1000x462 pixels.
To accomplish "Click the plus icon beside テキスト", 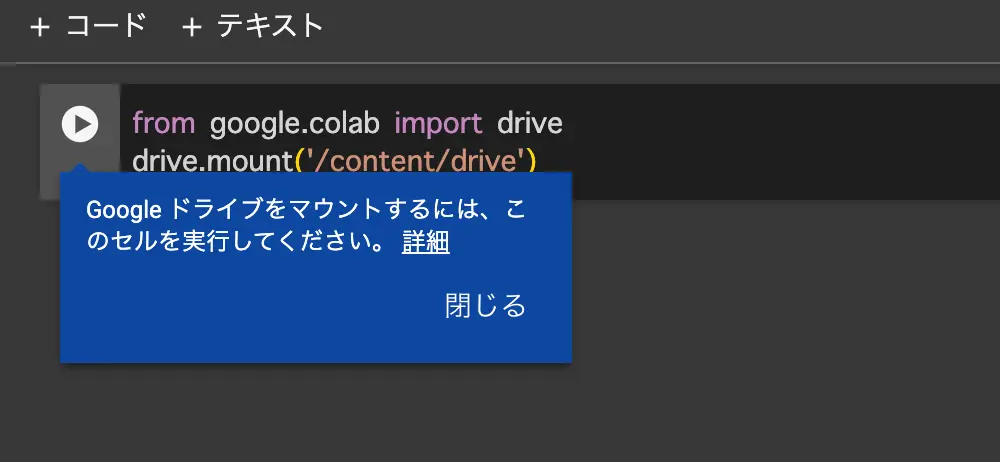I will pos(192,27).
